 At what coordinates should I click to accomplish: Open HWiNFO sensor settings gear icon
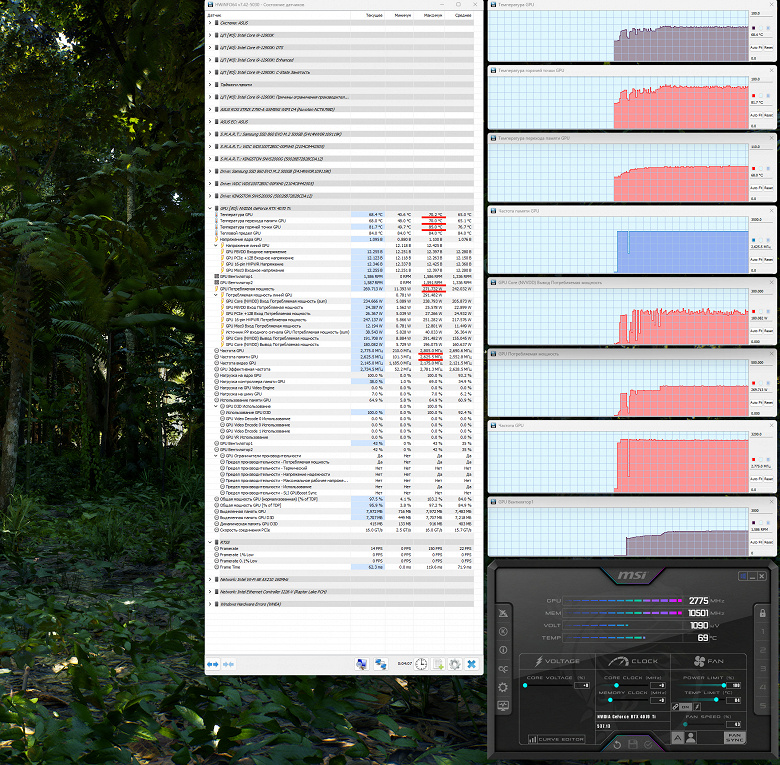[455, 664]
